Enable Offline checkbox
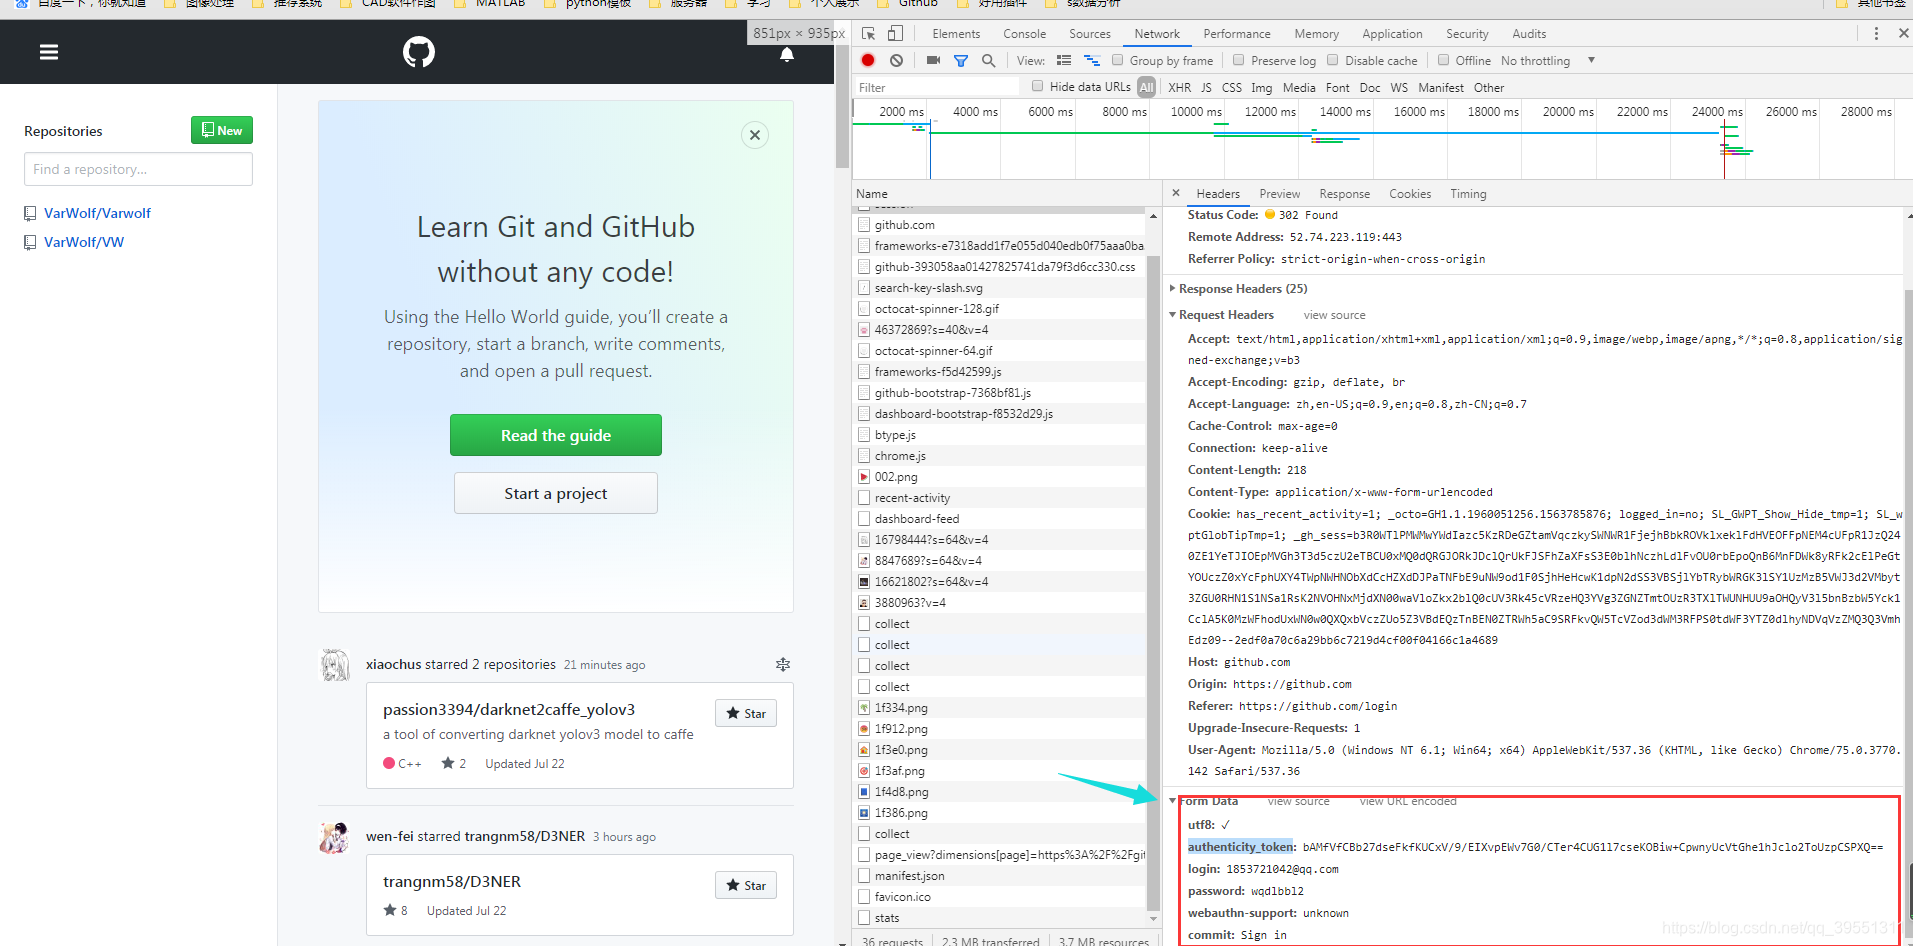The image size is (1913, 946). (x=1443, y=60)
